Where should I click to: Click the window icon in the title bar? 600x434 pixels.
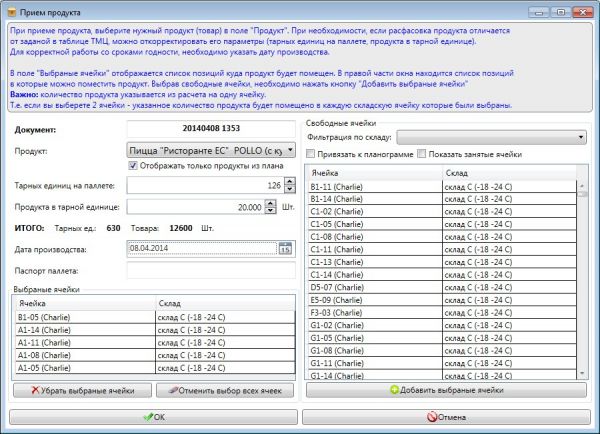[11, 11]
